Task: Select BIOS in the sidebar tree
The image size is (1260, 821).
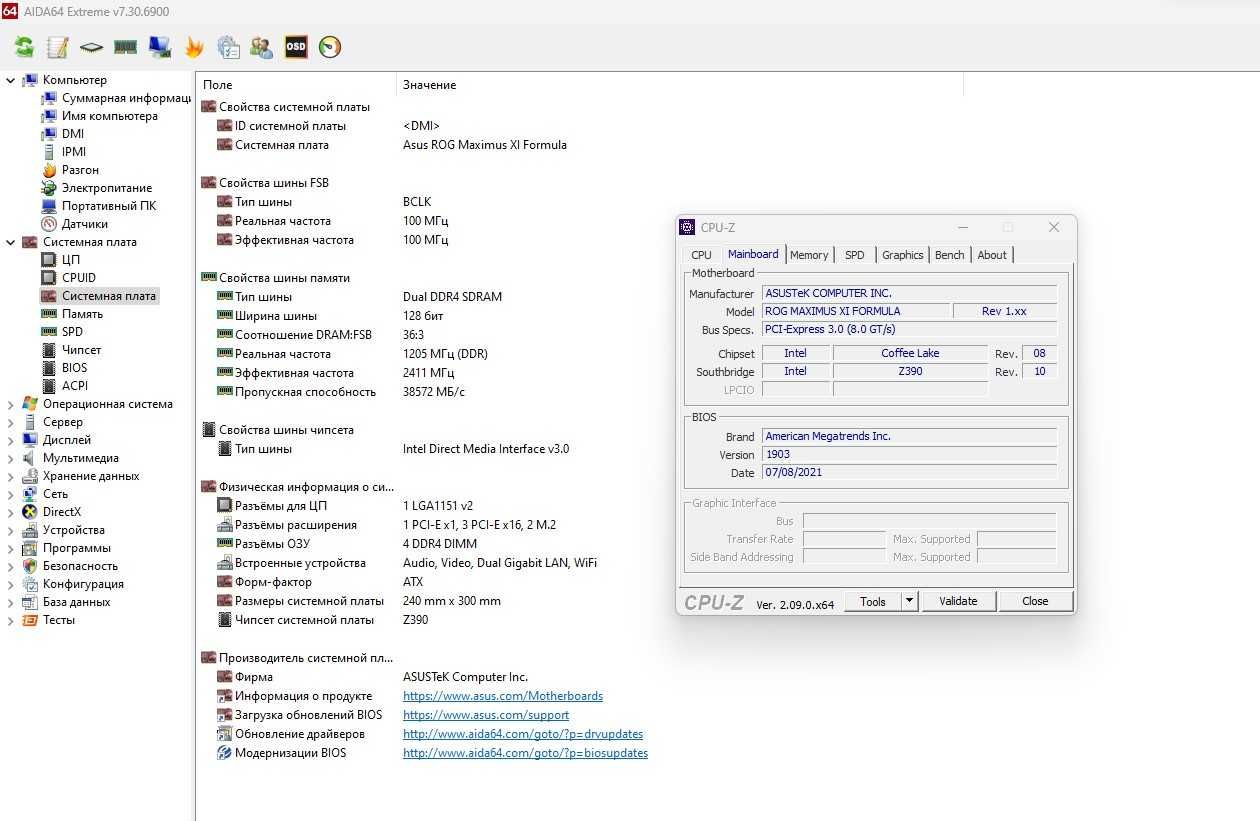Action: pyautogui.click(x=74, y=368)
